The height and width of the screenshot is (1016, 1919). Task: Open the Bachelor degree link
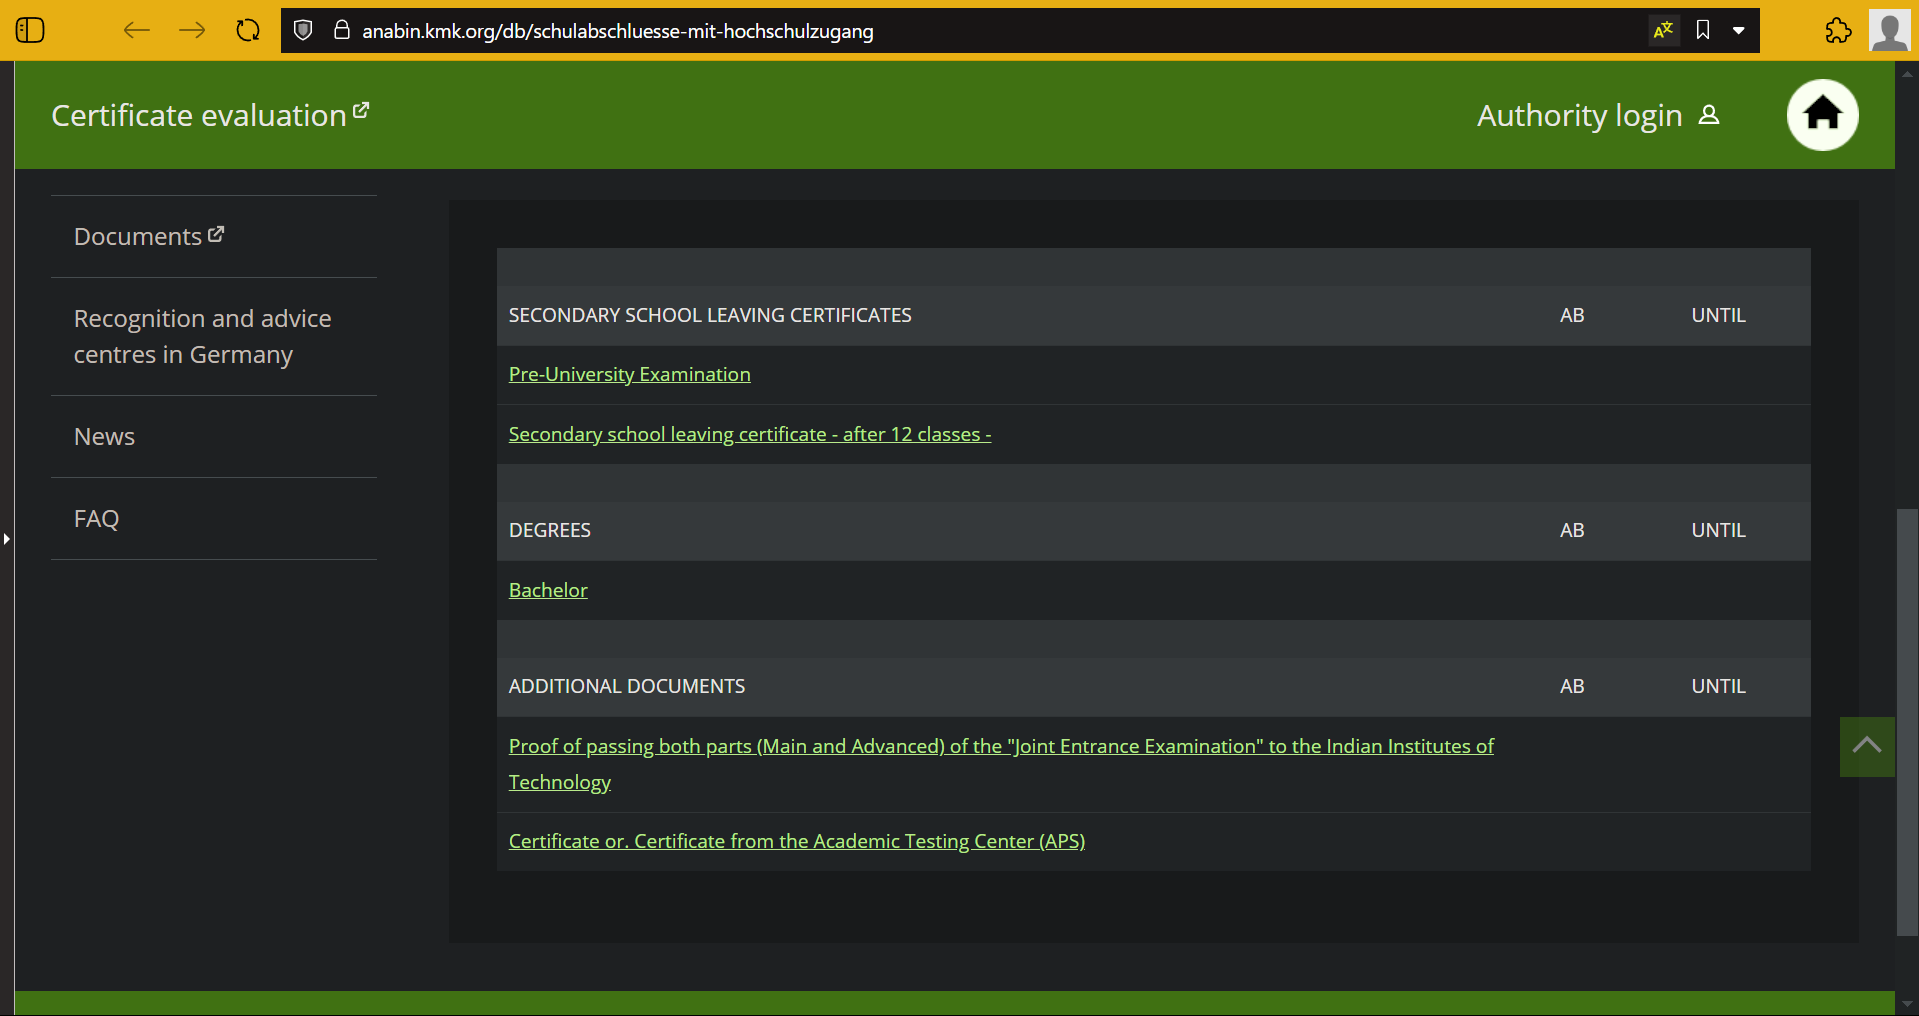[x=548, y=590]
